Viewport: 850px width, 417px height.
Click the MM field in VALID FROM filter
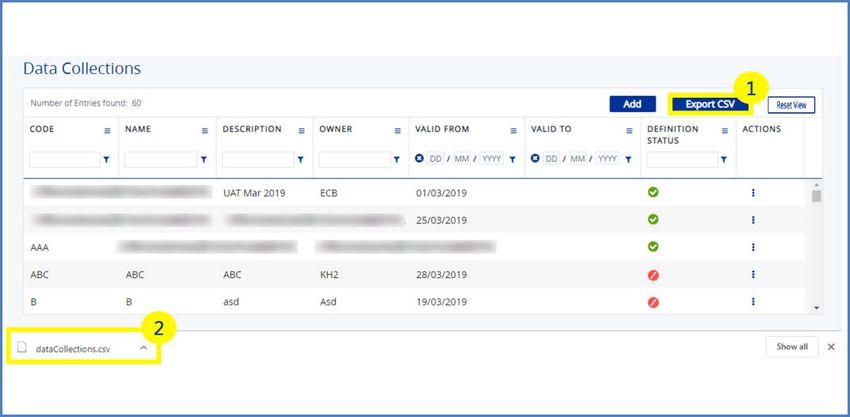click(x=462, y=159)
